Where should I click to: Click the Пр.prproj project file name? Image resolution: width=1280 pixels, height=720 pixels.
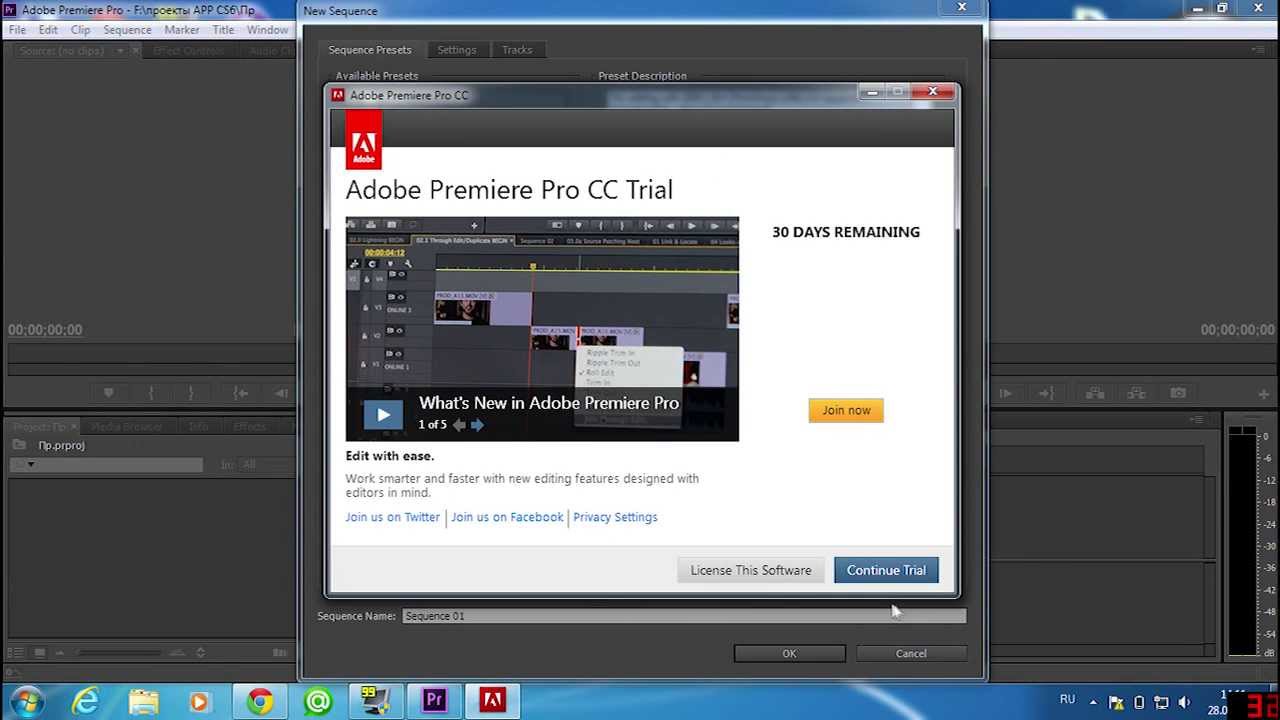pos(61,445)
